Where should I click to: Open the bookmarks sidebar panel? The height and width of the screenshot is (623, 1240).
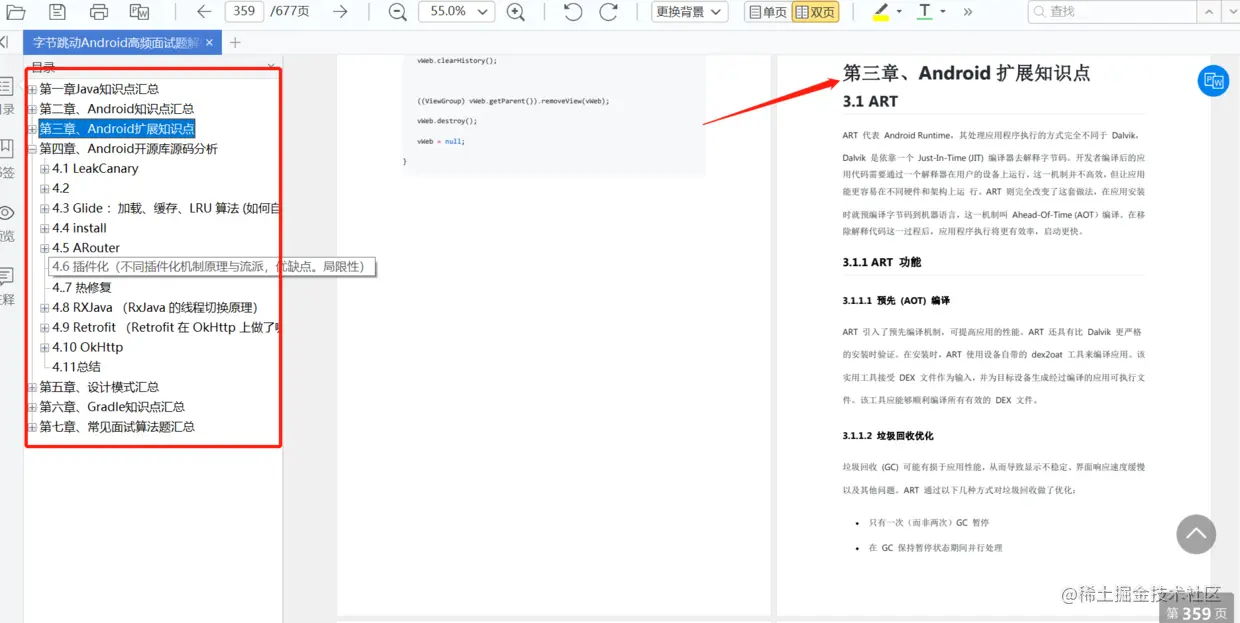[x=7, y=159]
